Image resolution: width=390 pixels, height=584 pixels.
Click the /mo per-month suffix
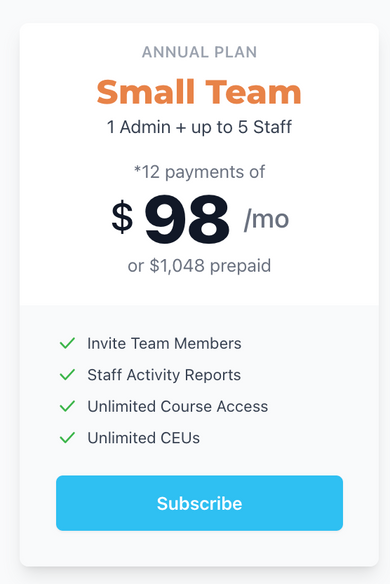[x=266, y=219]
